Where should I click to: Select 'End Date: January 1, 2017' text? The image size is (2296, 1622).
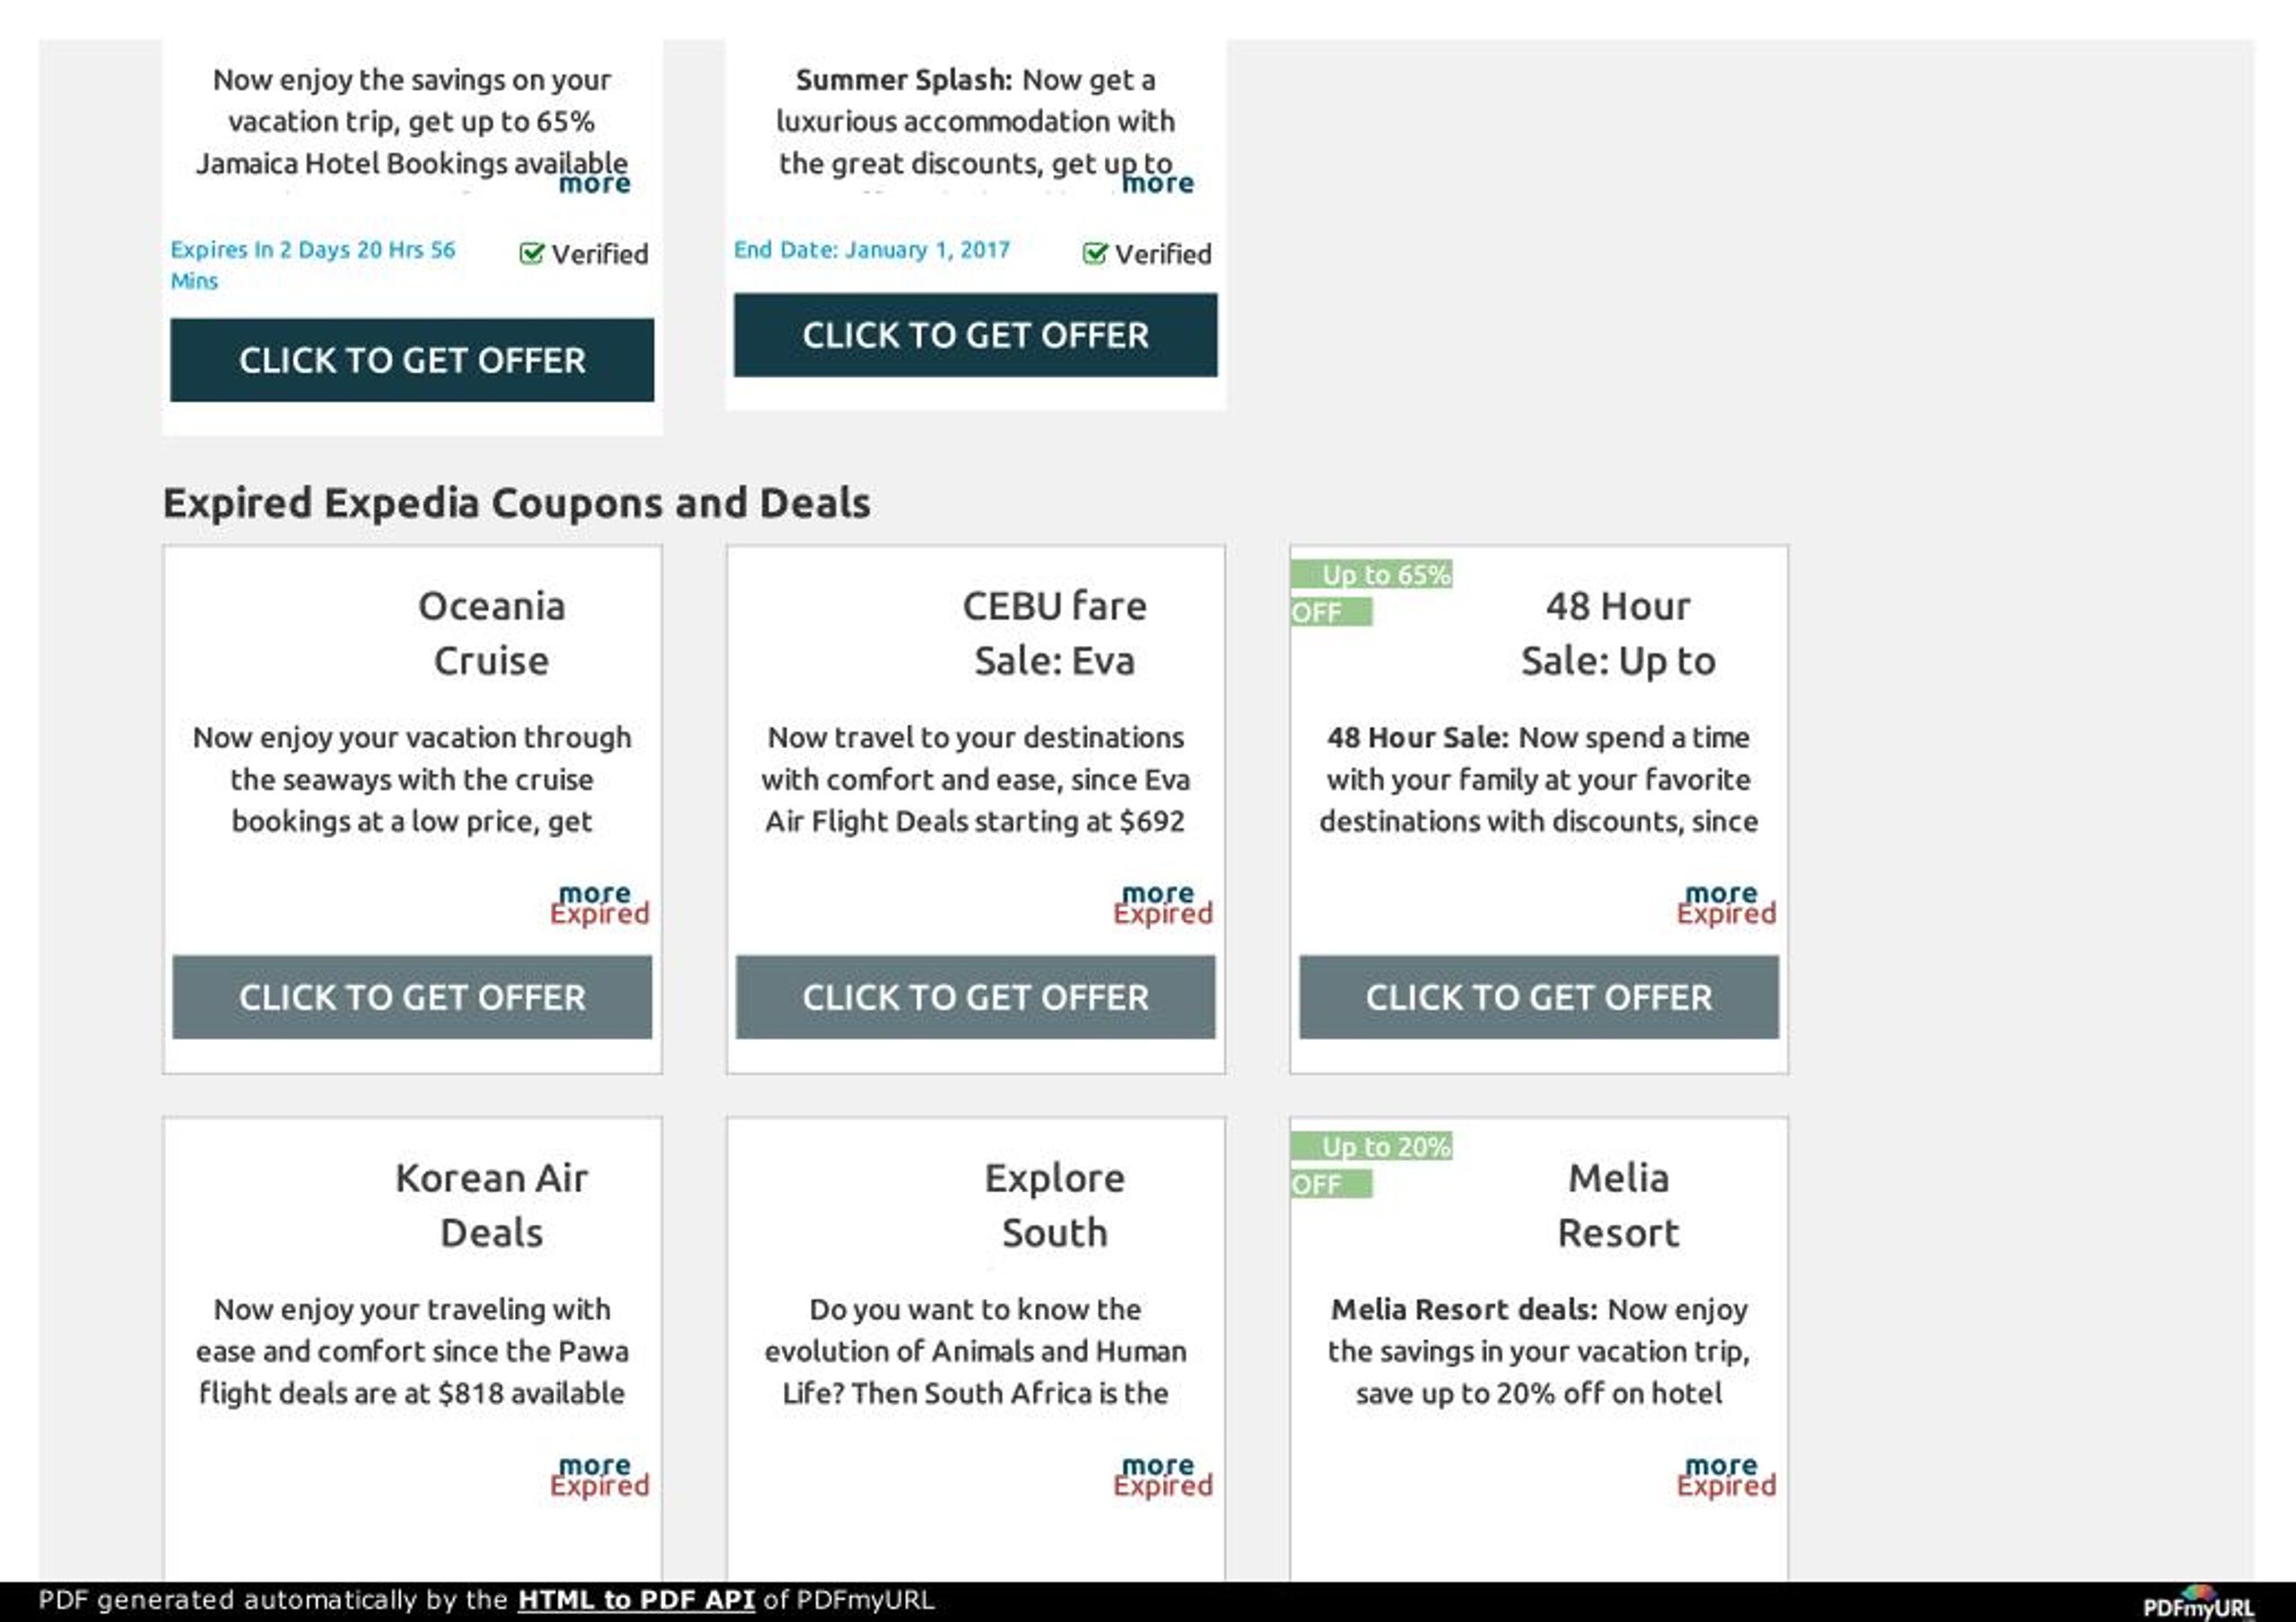click(x=872, y=250)
